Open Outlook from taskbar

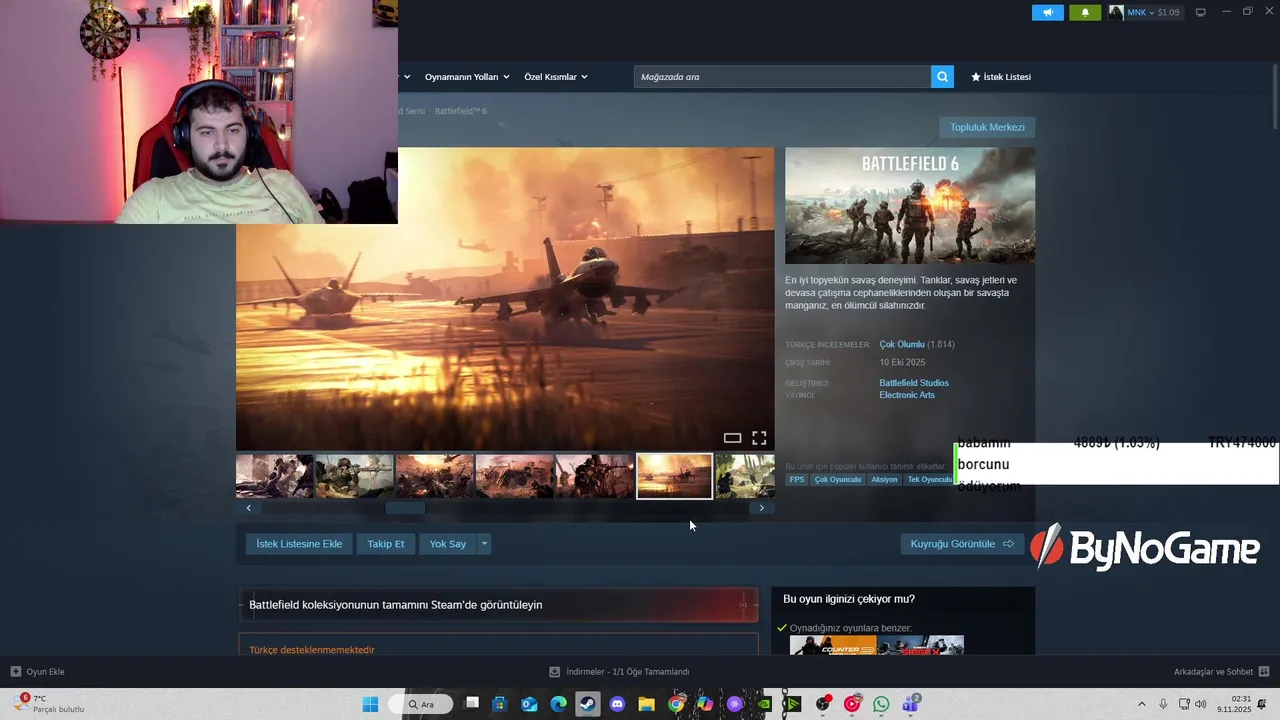point(530,704)
